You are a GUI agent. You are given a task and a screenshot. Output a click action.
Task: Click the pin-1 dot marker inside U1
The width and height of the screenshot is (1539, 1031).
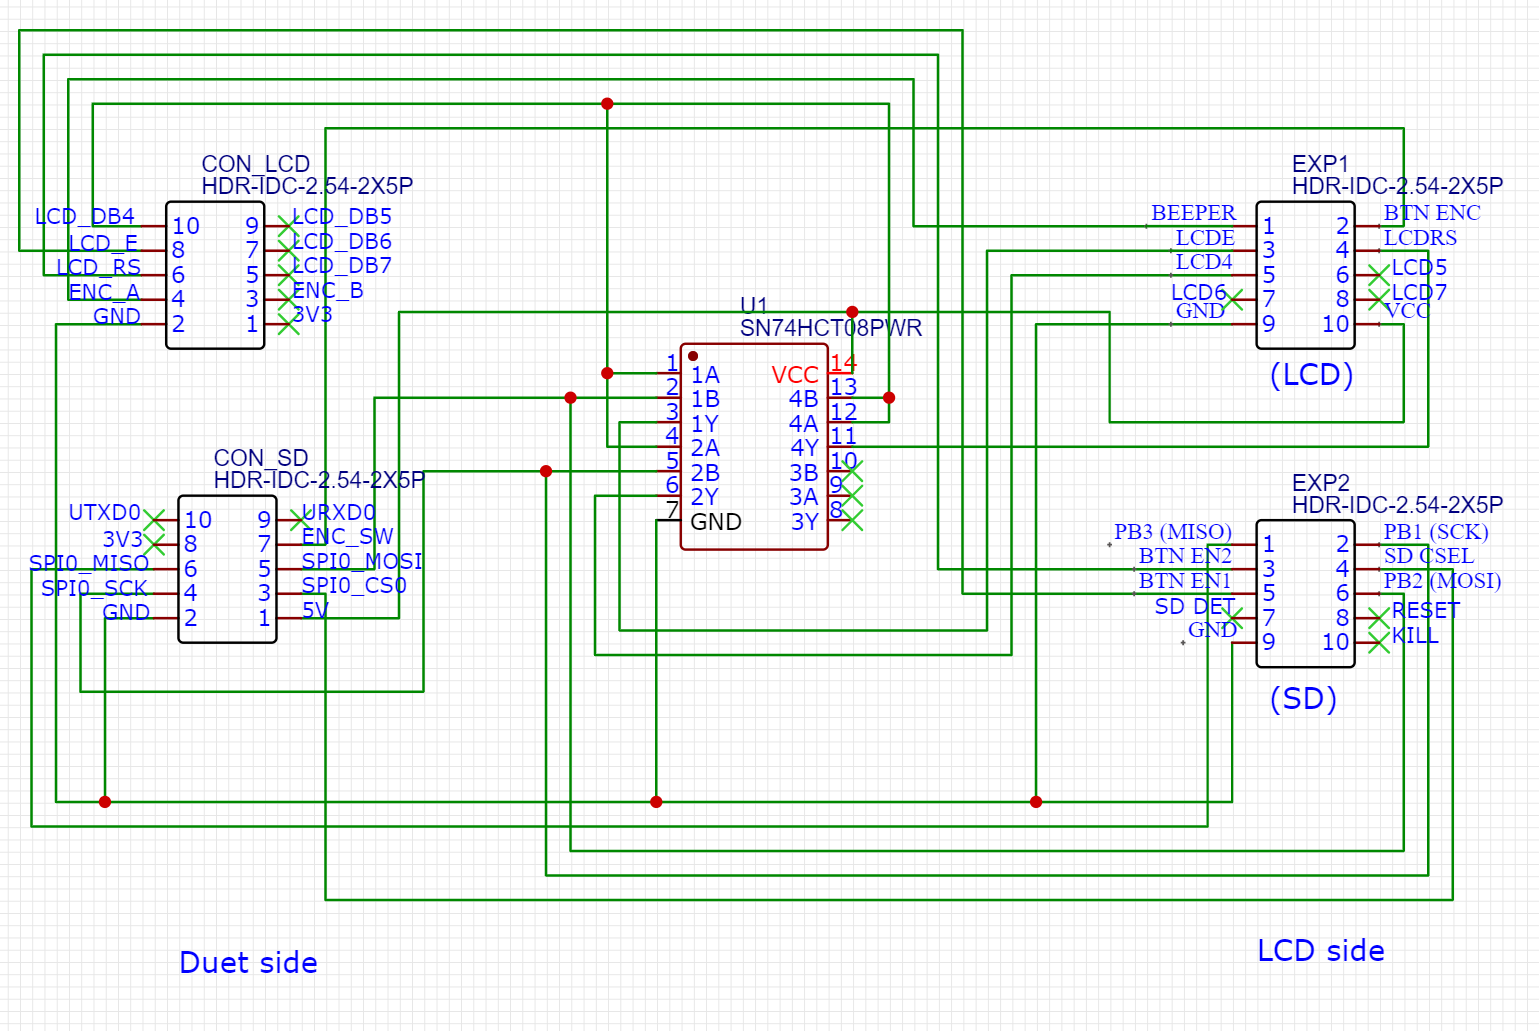(x=693, y=357)
